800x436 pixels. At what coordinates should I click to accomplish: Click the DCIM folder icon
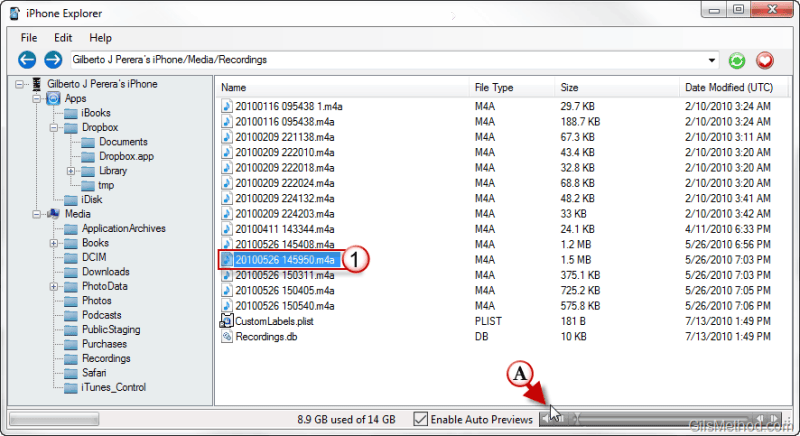[x=71, y=258]
